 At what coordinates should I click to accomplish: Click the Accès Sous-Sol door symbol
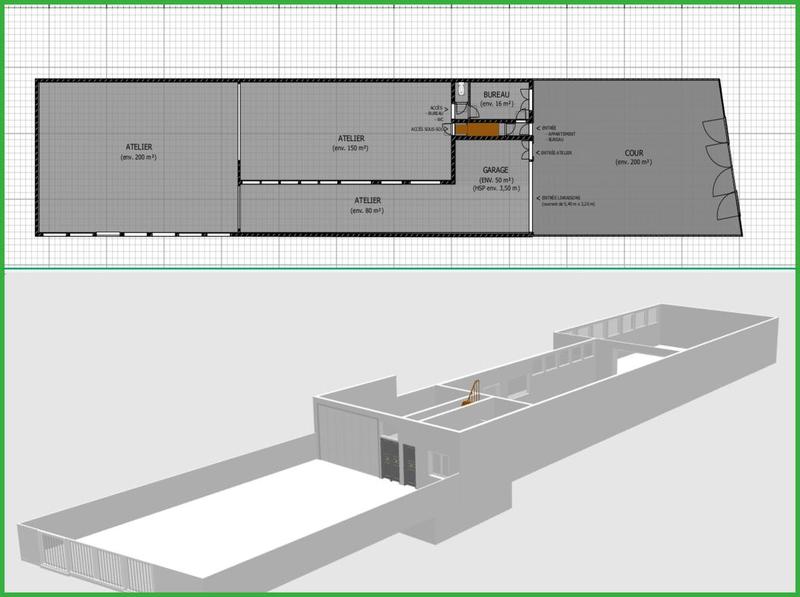coord(447,130)
